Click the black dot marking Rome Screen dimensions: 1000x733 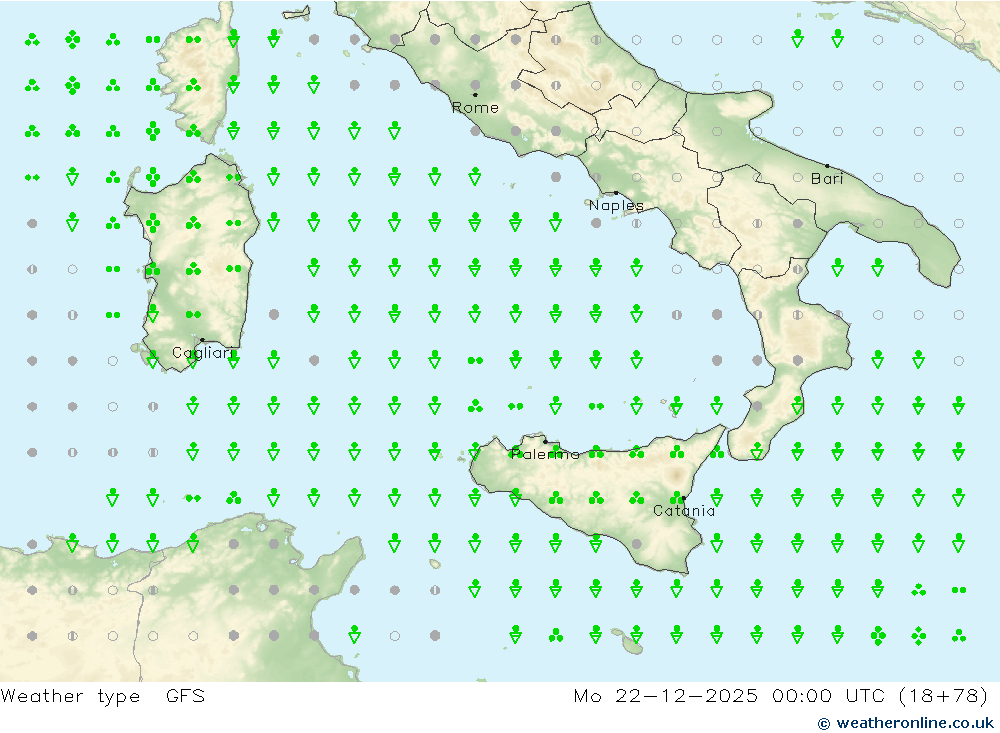[475, 94]
